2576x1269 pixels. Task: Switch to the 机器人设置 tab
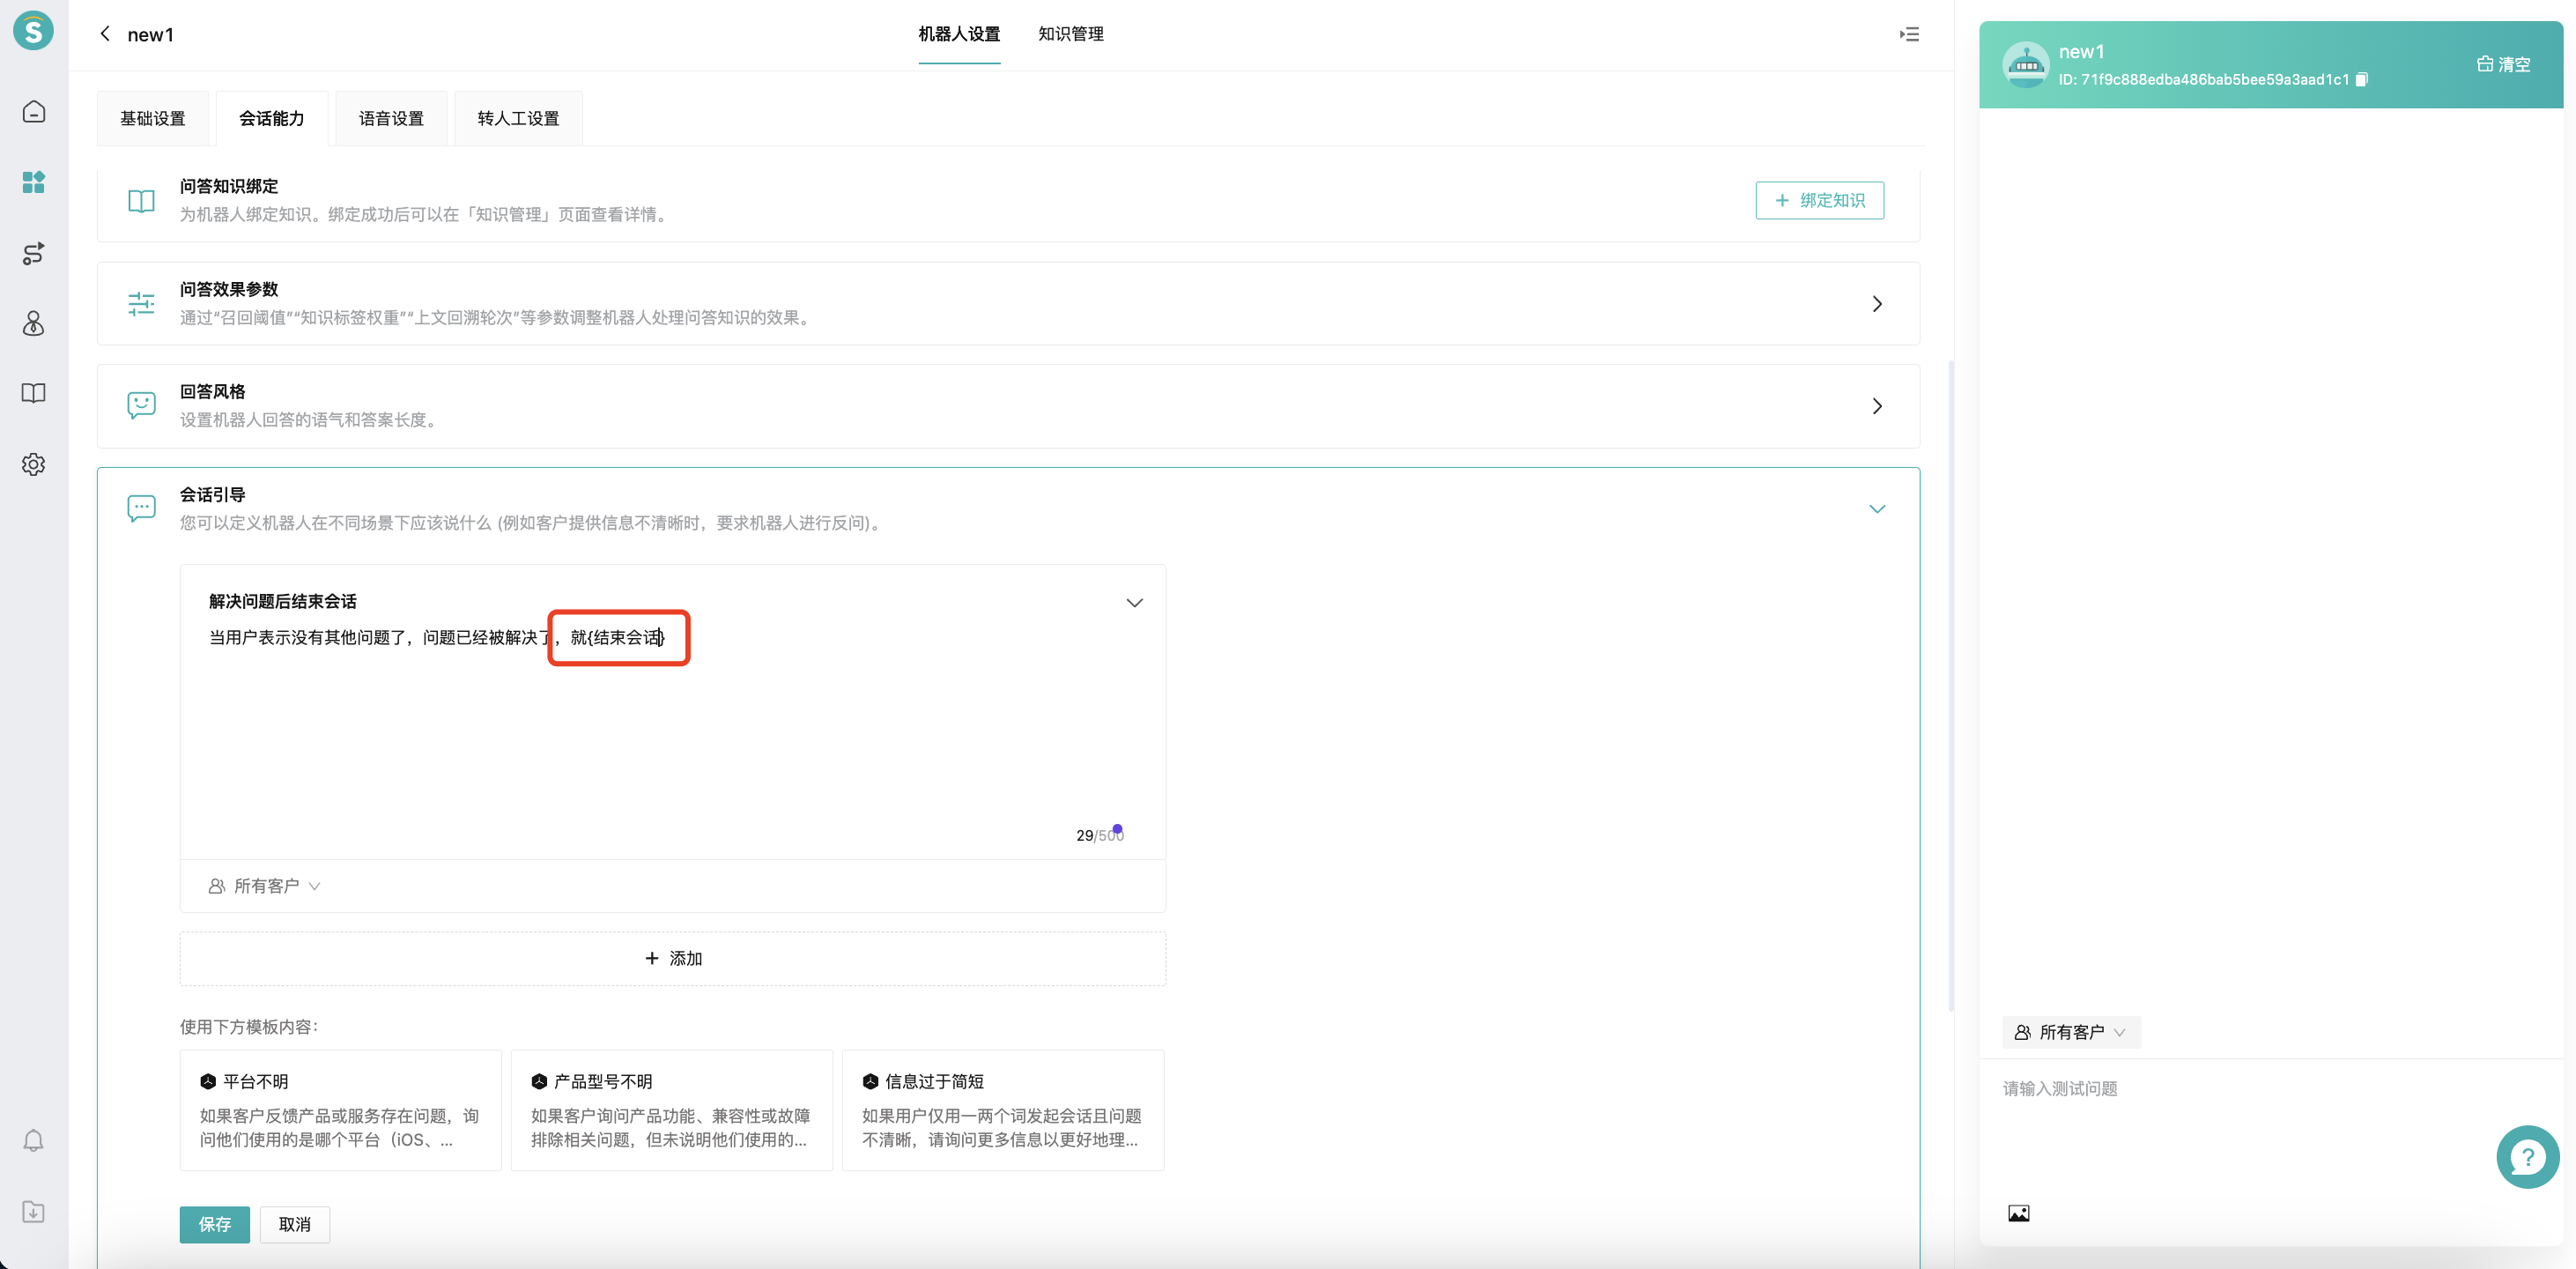pyautogui.click(x=959, y=34)
